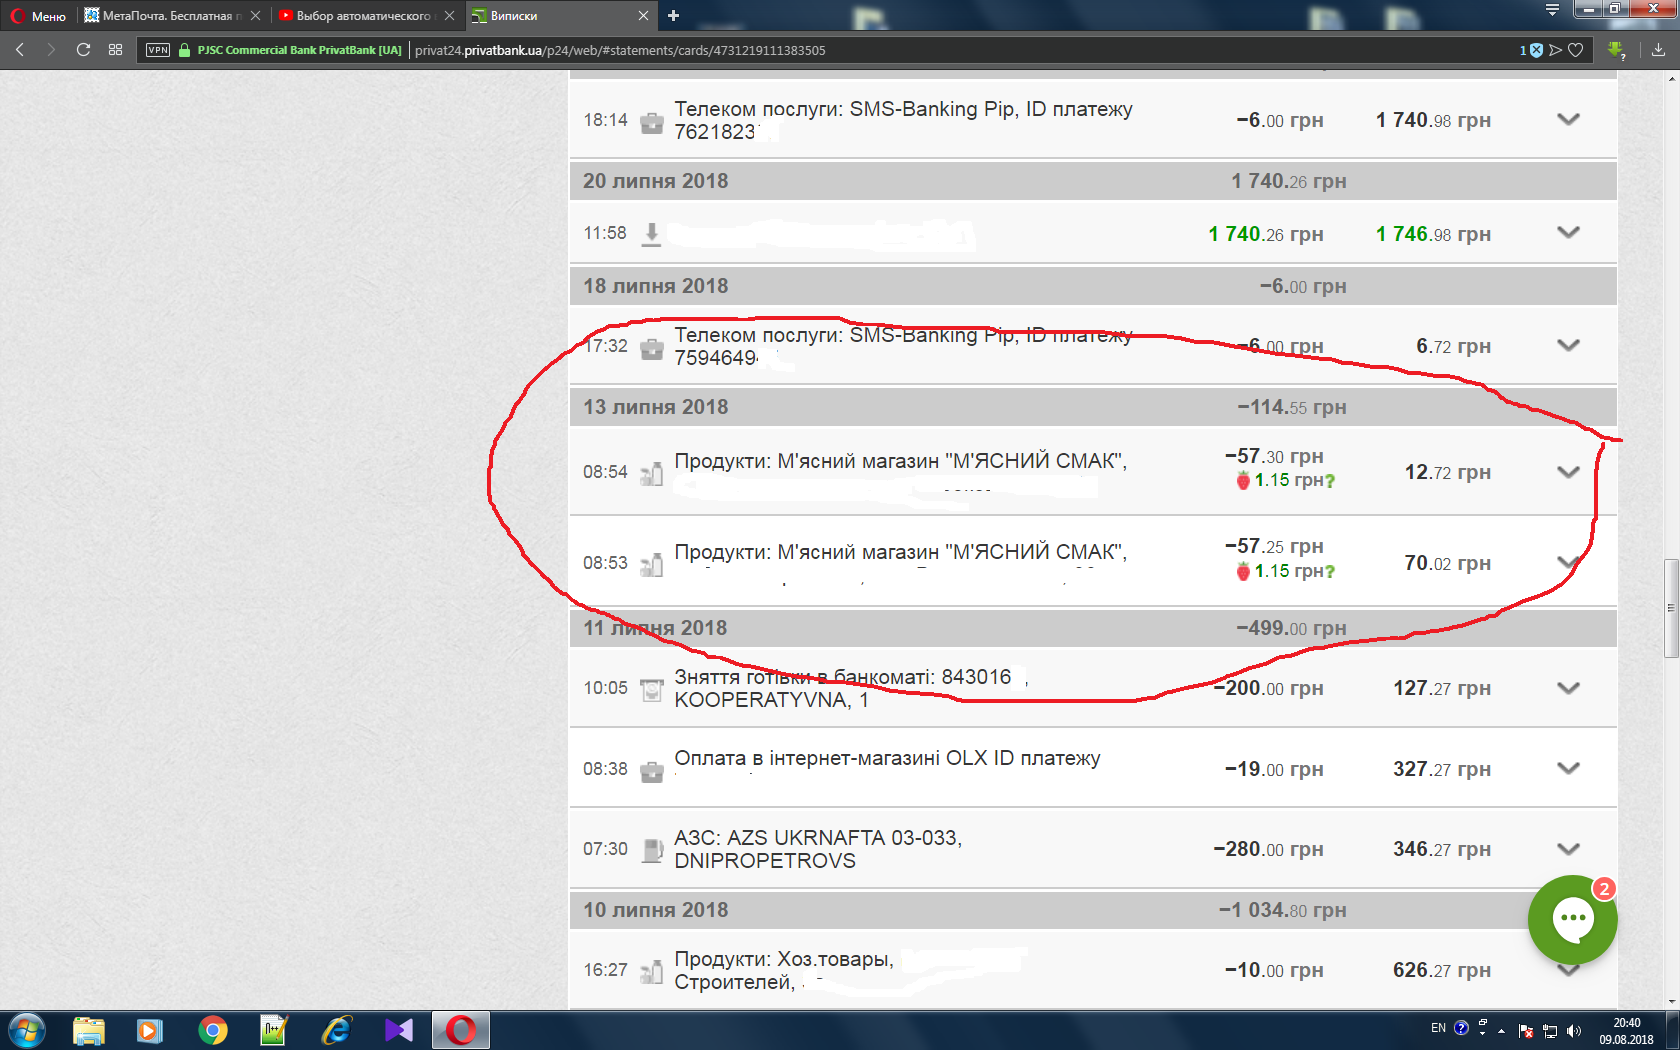
Task: Switch to the Выбор автоматического YouTube tab
Action: (x=366, y=16)
